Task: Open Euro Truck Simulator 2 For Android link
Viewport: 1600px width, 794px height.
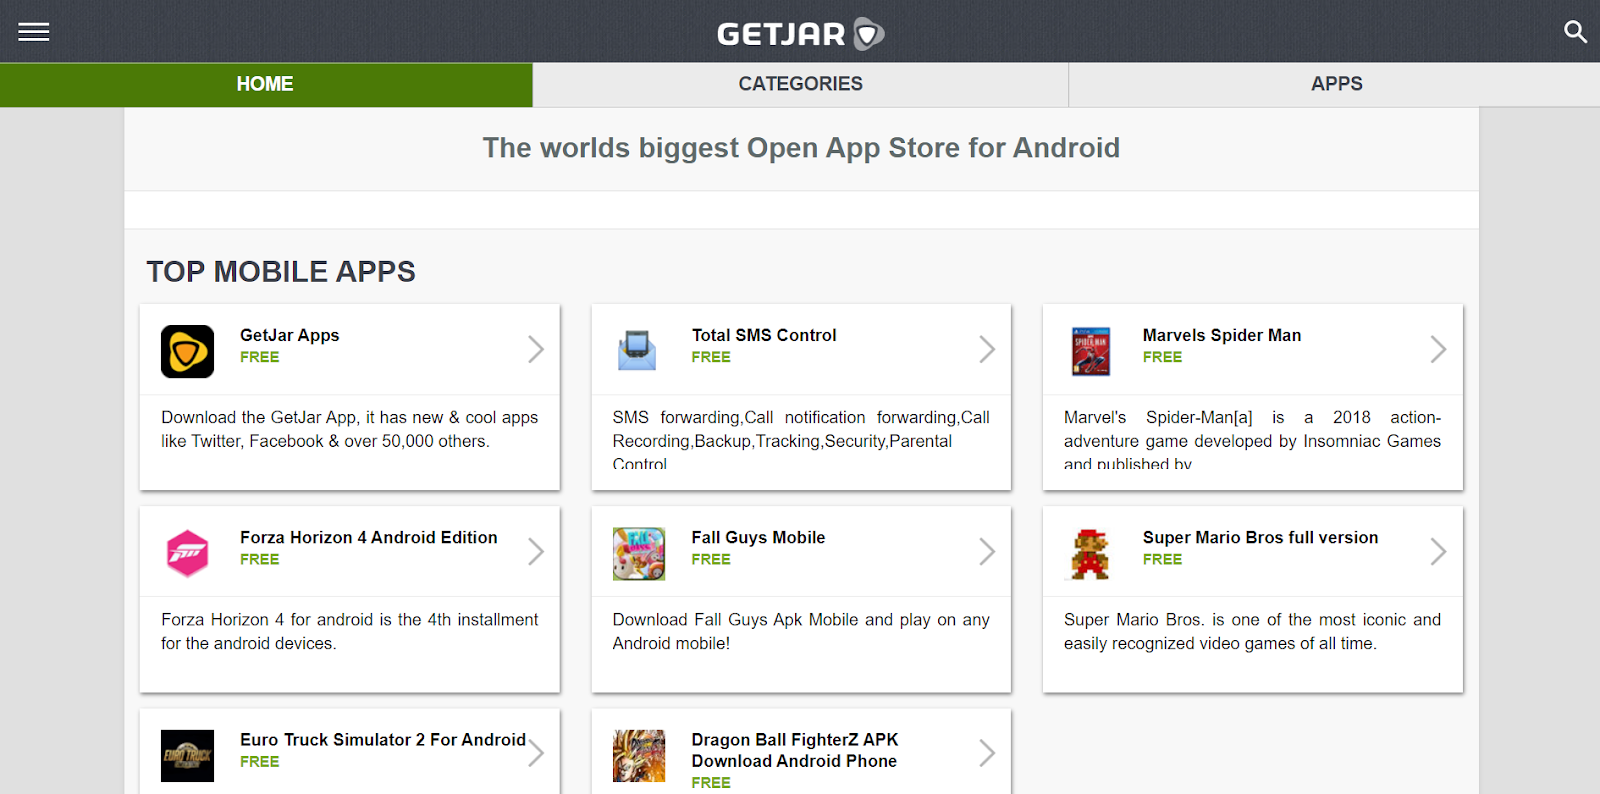Action: tap(383, 739)
